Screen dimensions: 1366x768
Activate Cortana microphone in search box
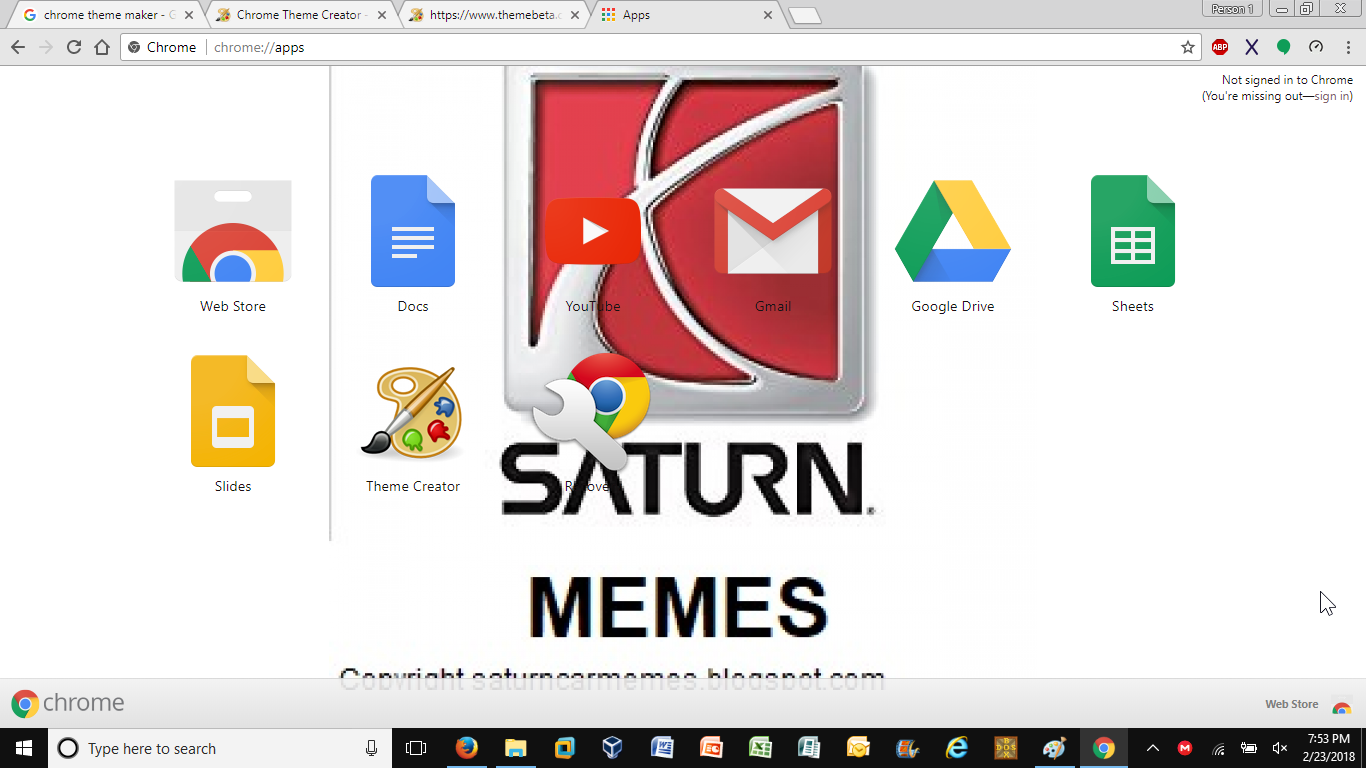click(371, 748)
